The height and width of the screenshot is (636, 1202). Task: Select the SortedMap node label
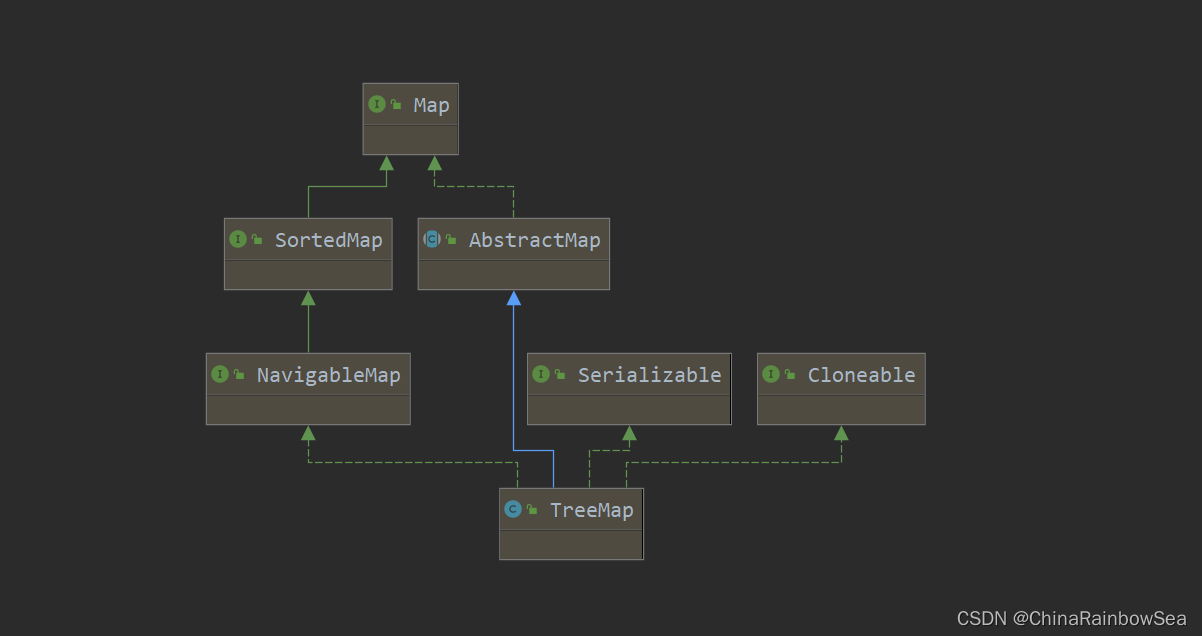point(328,240)
